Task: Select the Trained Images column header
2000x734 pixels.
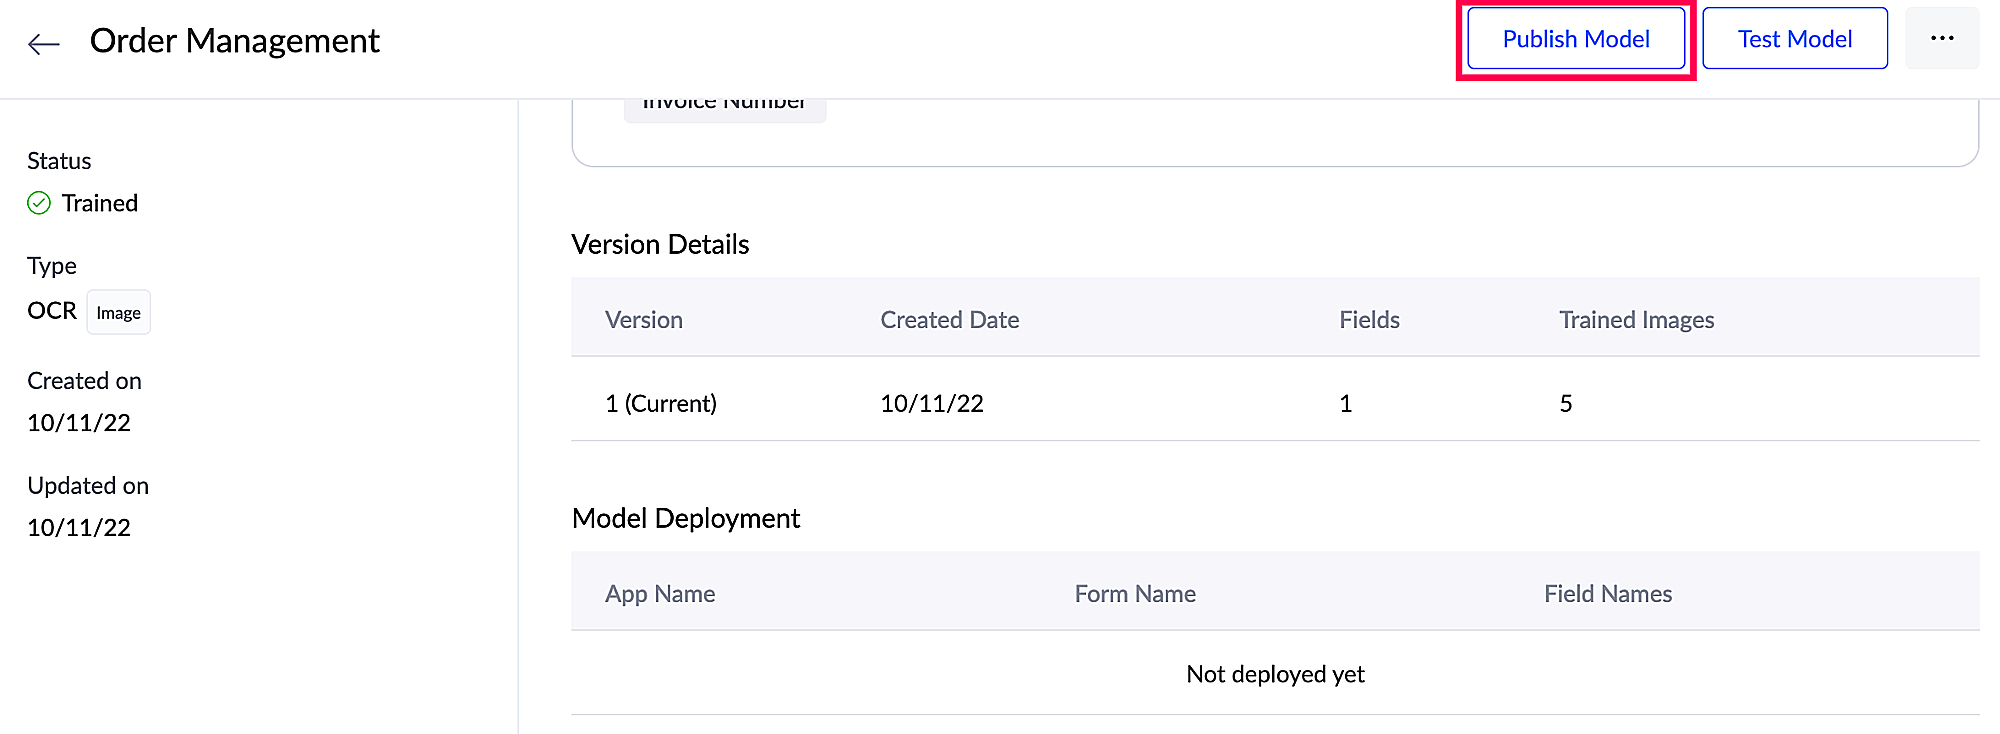Action: (1636, 320)
